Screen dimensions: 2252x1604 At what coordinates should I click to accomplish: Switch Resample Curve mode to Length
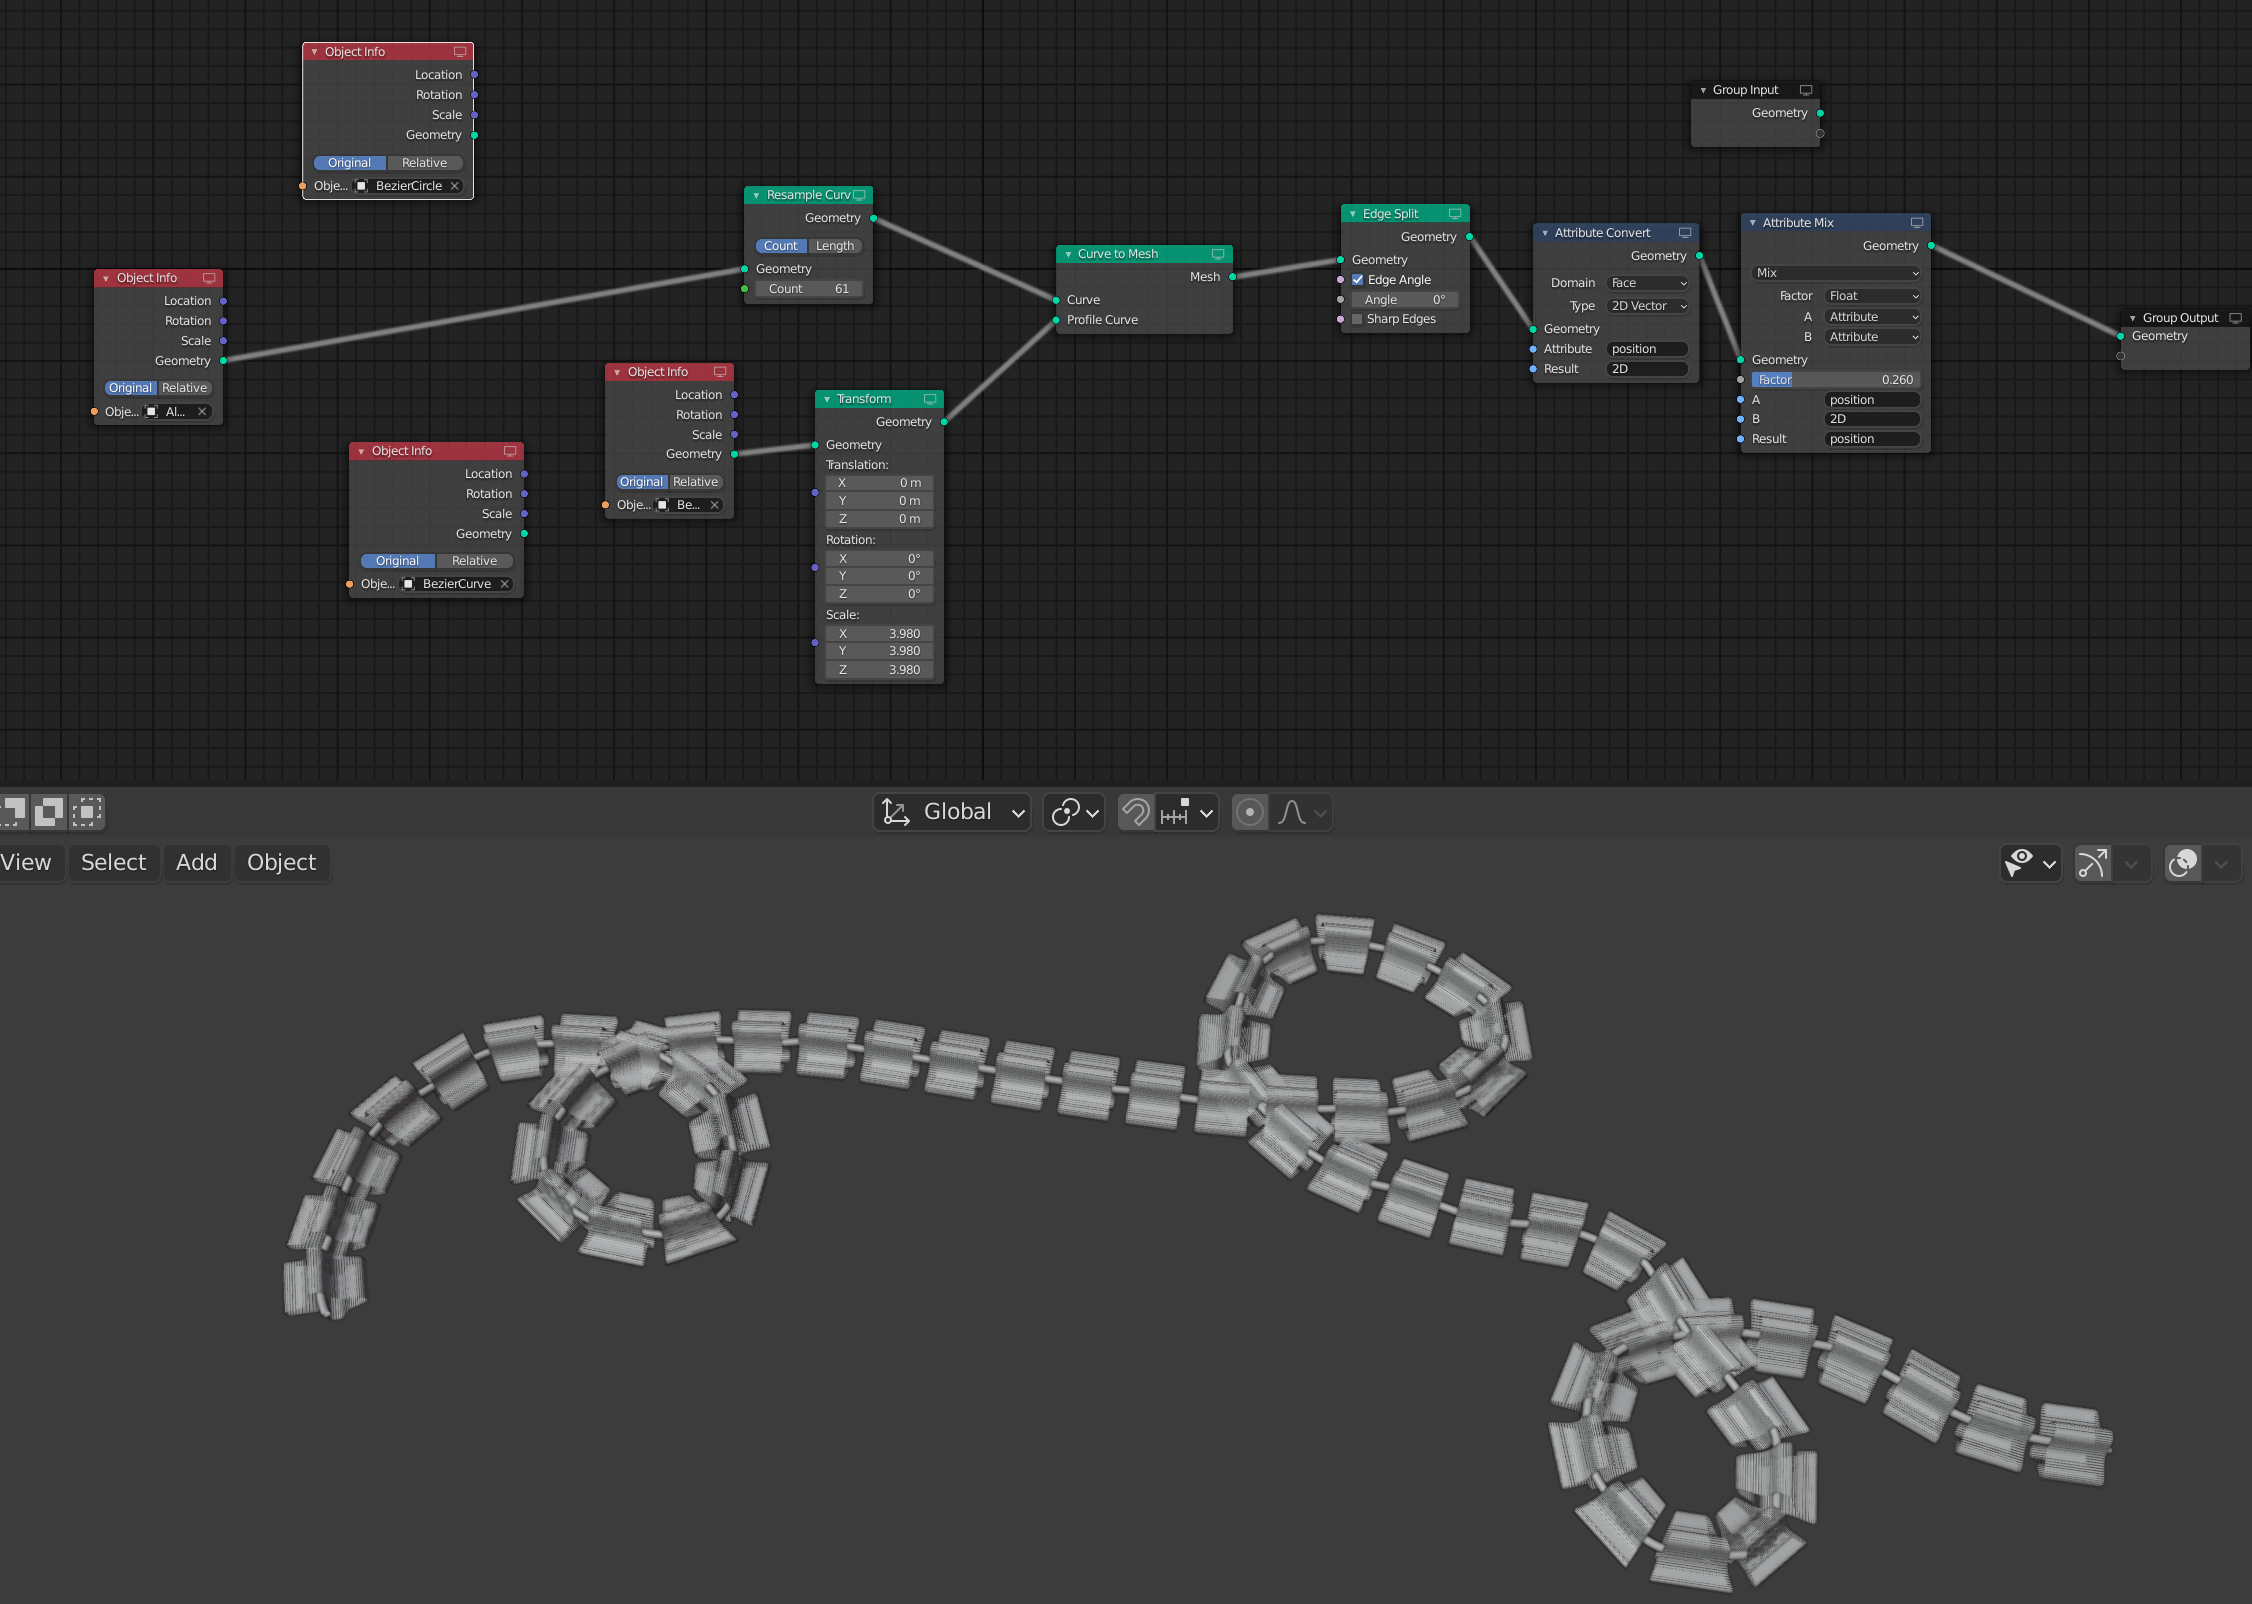pyautogui.click(x=835, y=245)
